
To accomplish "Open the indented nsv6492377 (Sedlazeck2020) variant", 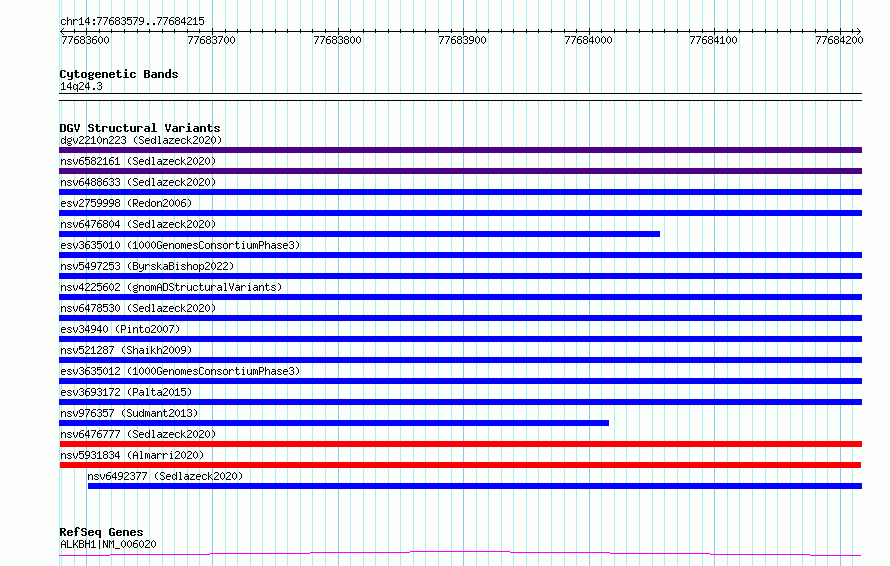I will (165, 476).
